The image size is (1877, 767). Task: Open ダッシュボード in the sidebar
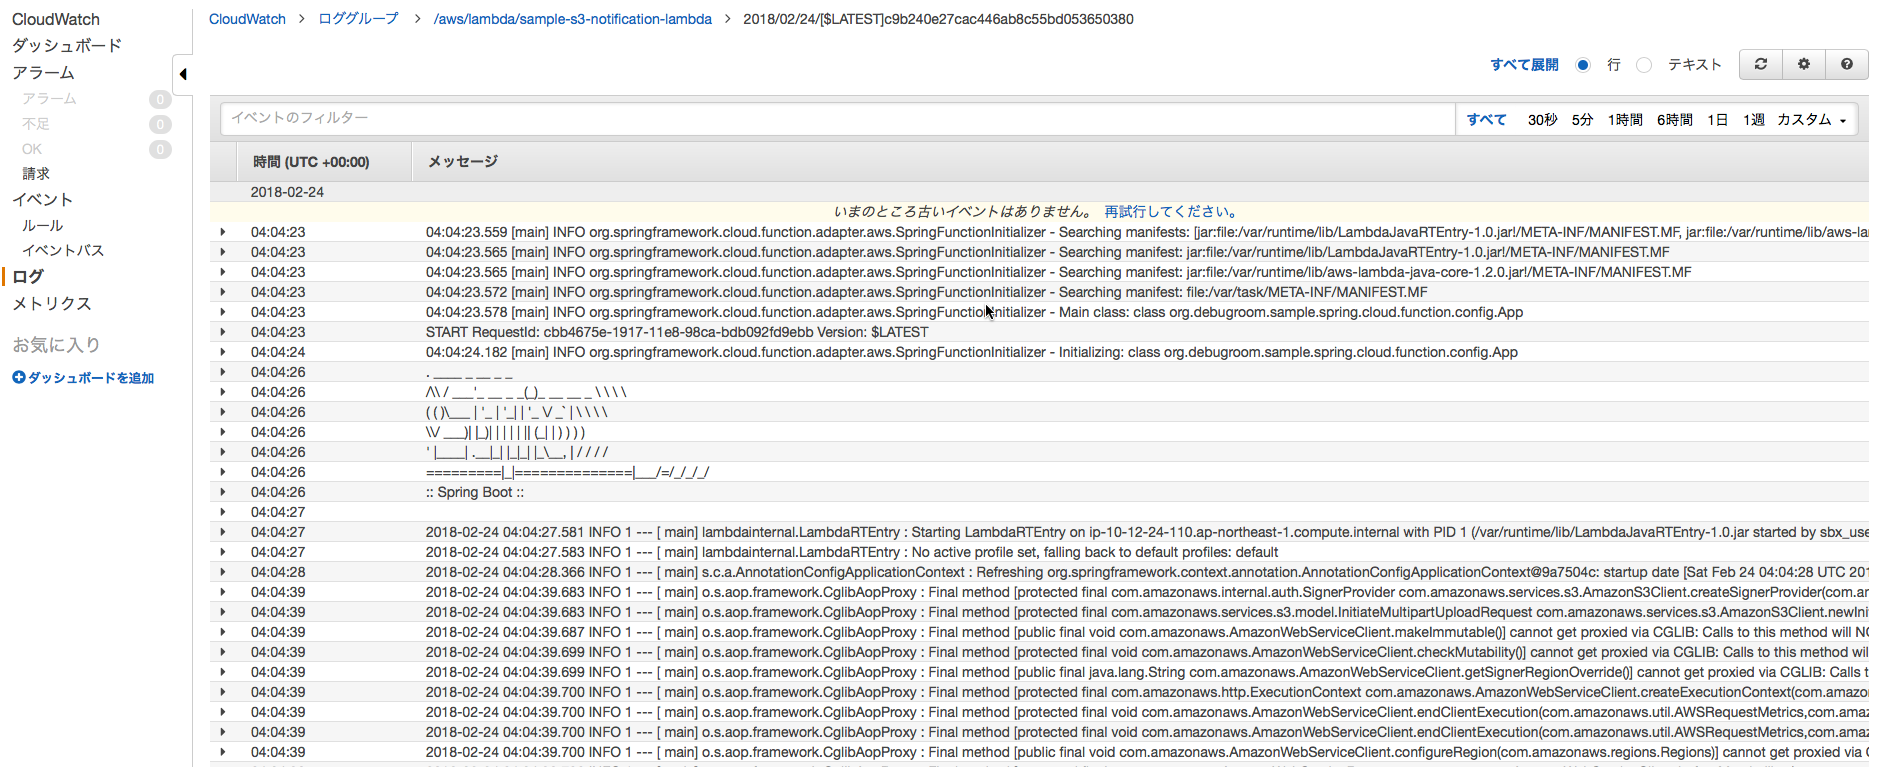click(67, 46)
